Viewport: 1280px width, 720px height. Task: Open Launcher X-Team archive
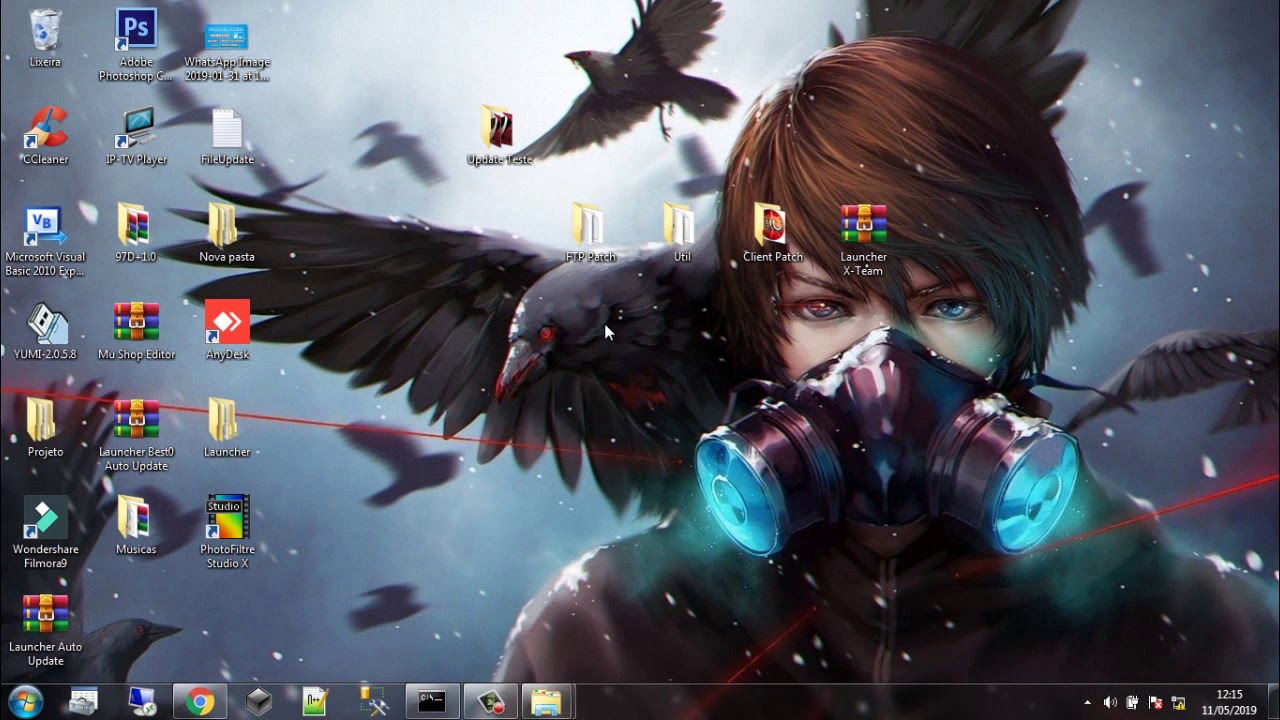coord(864,241)
